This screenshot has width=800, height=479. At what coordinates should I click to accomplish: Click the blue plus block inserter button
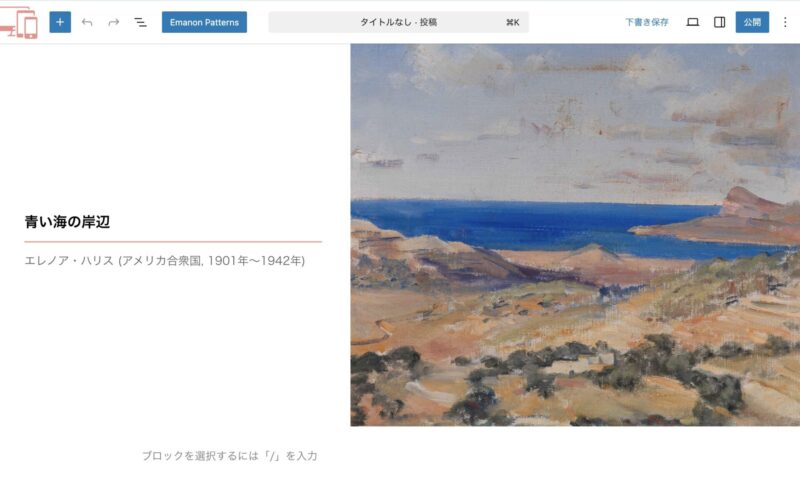point(60,22)
